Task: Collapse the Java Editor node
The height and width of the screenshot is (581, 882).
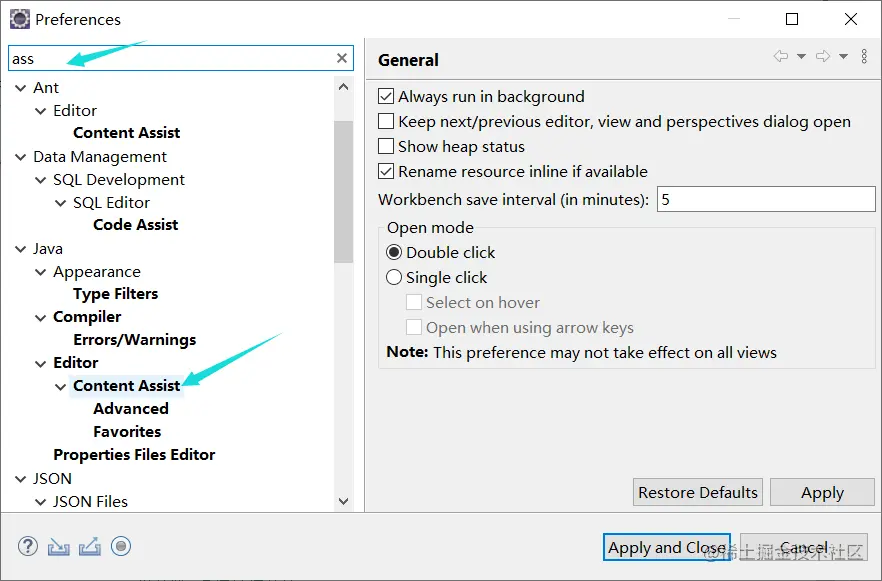Action: click(x=40, y=364)
